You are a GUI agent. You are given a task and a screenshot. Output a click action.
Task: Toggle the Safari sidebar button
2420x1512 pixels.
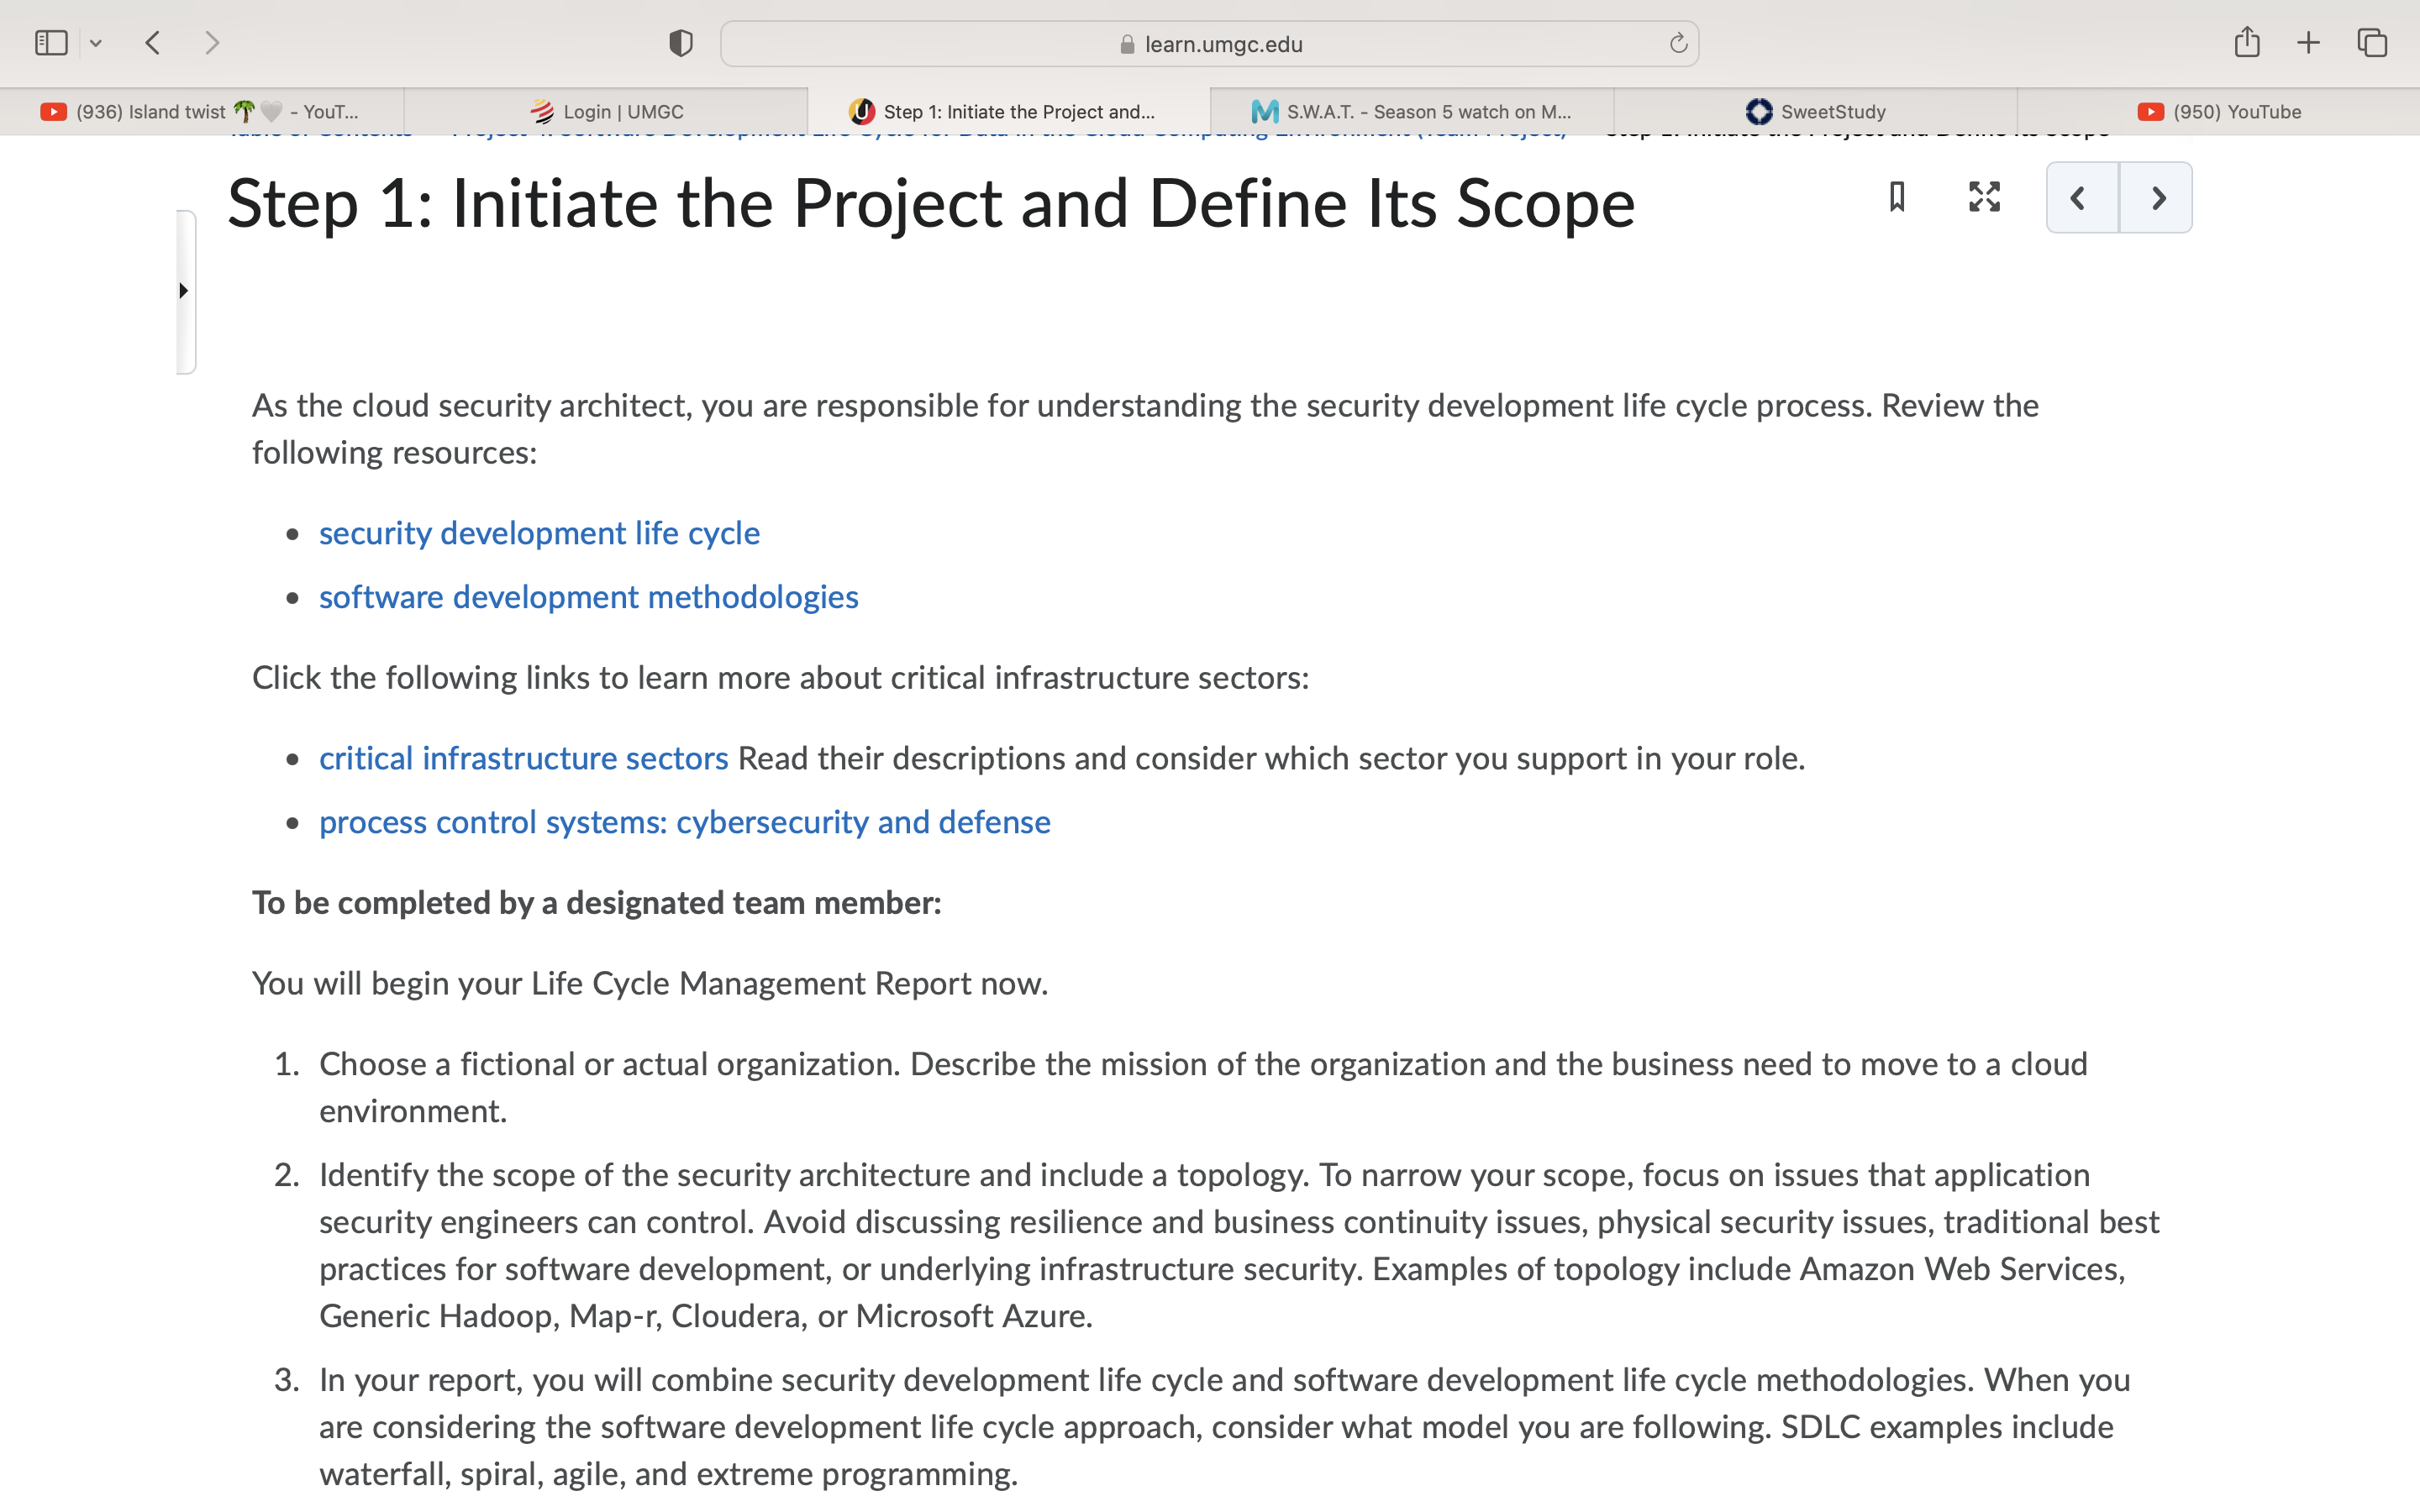tap(51, 43)
